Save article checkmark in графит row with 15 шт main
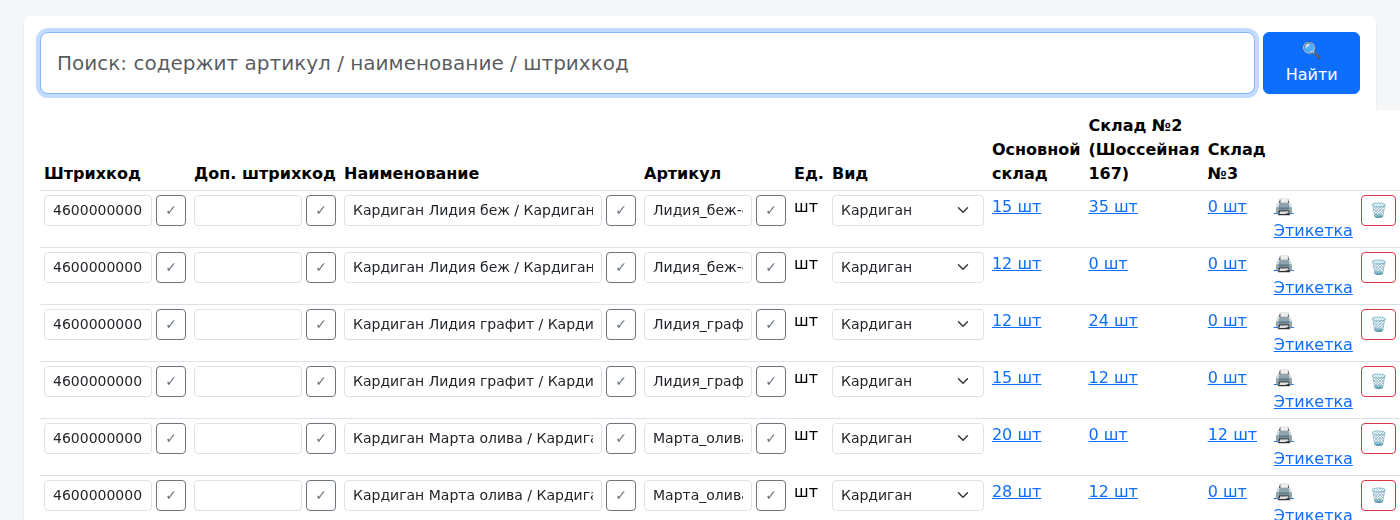This screenshot has height=520, width=1400. 771,382
